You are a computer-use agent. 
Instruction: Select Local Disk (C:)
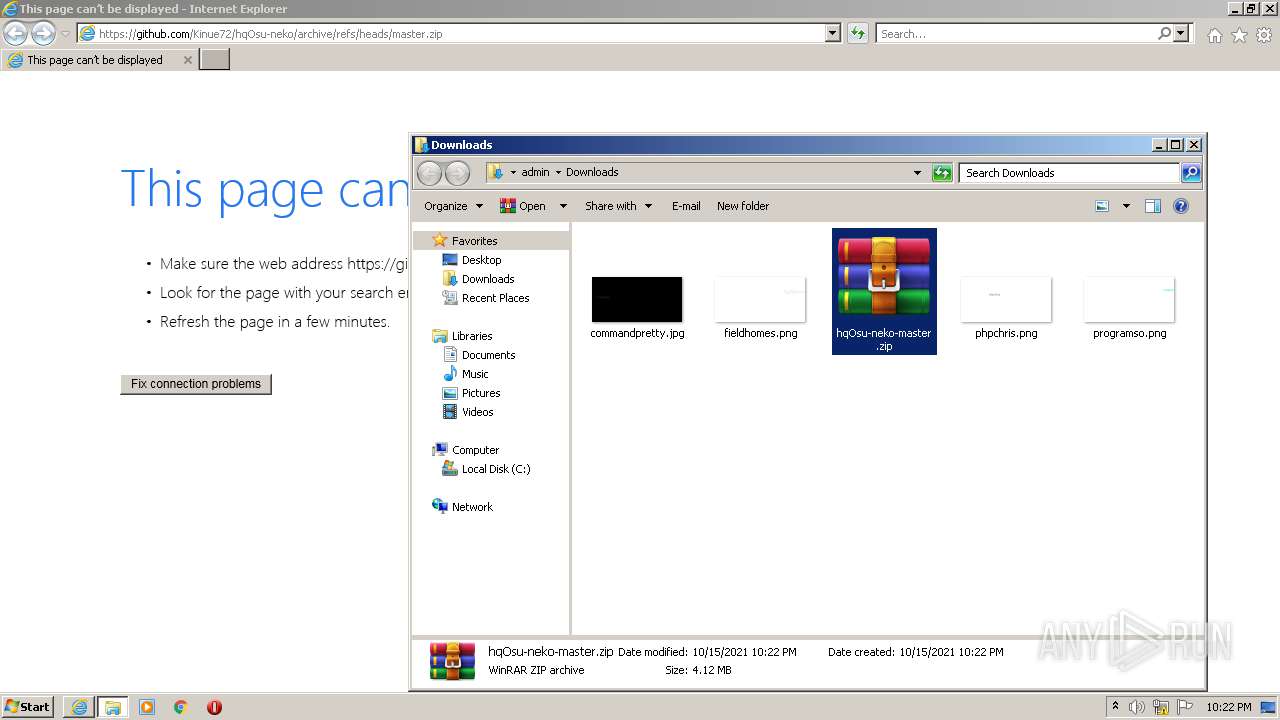496,469
